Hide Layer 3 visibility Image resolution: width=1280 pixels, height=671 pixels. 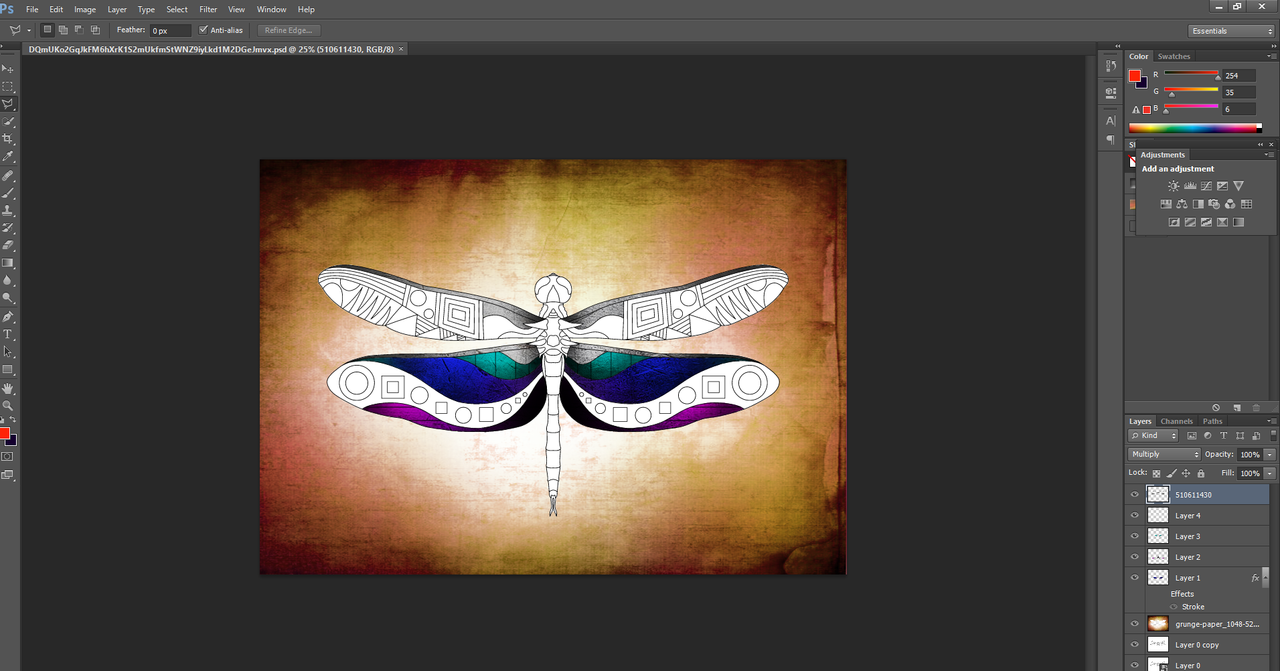tap(1134, 536)
